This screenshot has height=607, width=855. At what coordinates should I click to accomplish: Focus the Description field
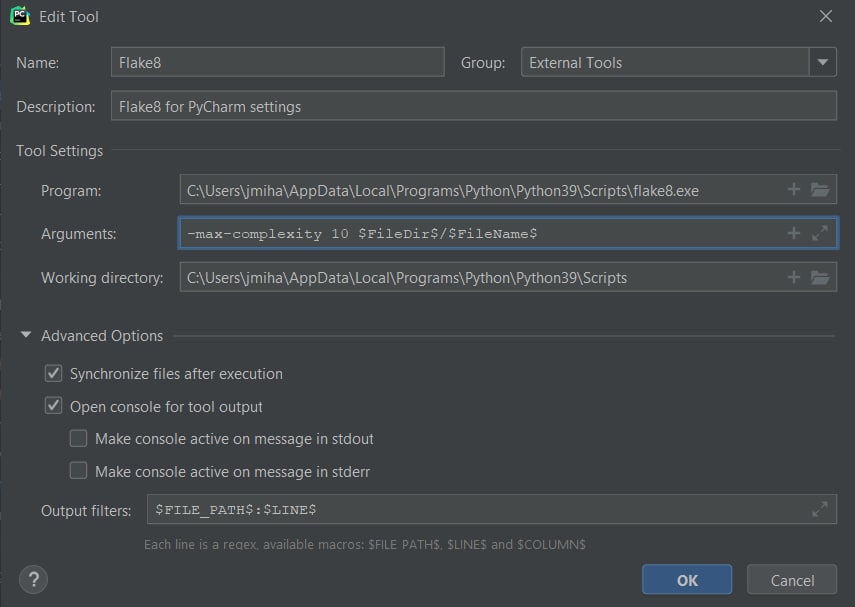[x=474, y=106]
